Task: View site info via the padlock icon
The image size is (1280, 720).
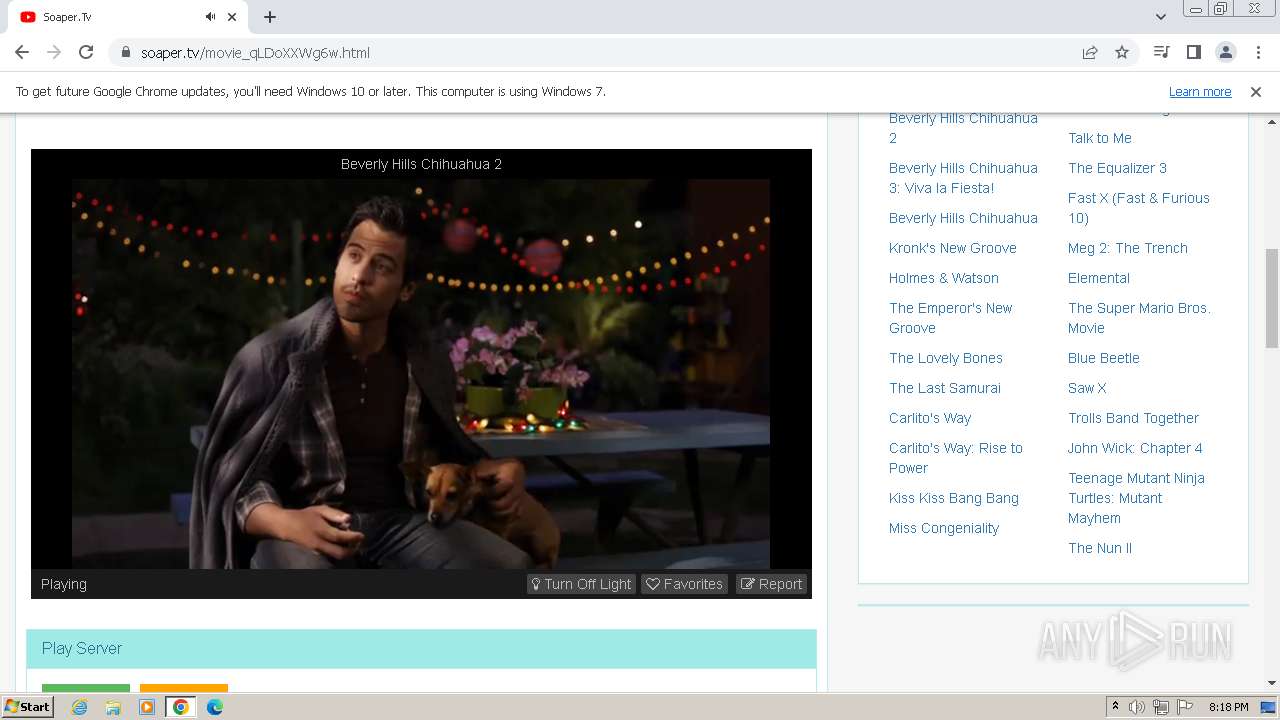Action: click(126, 53)
